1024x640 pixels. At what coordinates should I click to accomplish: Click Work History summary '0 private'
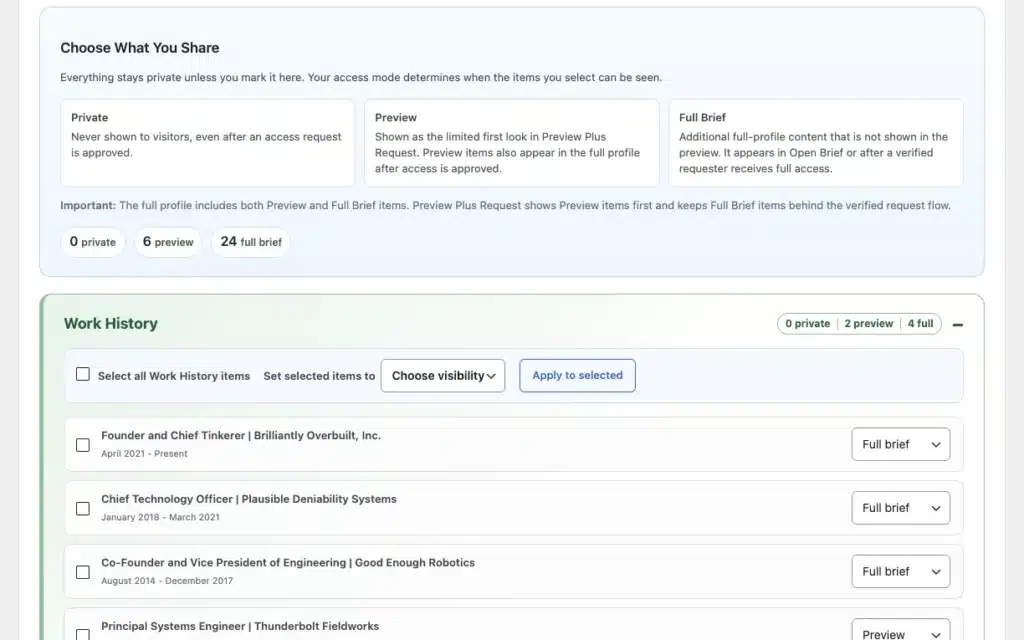[807, 323]
